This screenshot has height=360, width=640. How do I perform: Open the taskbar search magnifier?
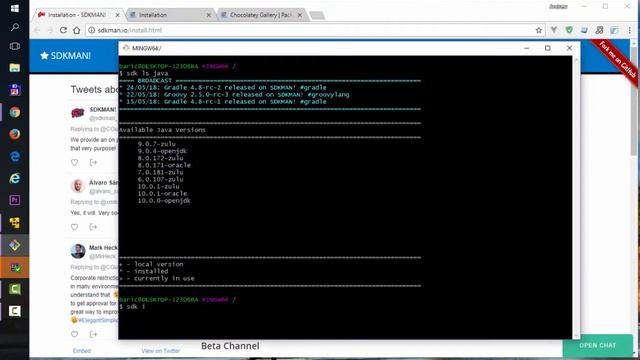[15, 27]
